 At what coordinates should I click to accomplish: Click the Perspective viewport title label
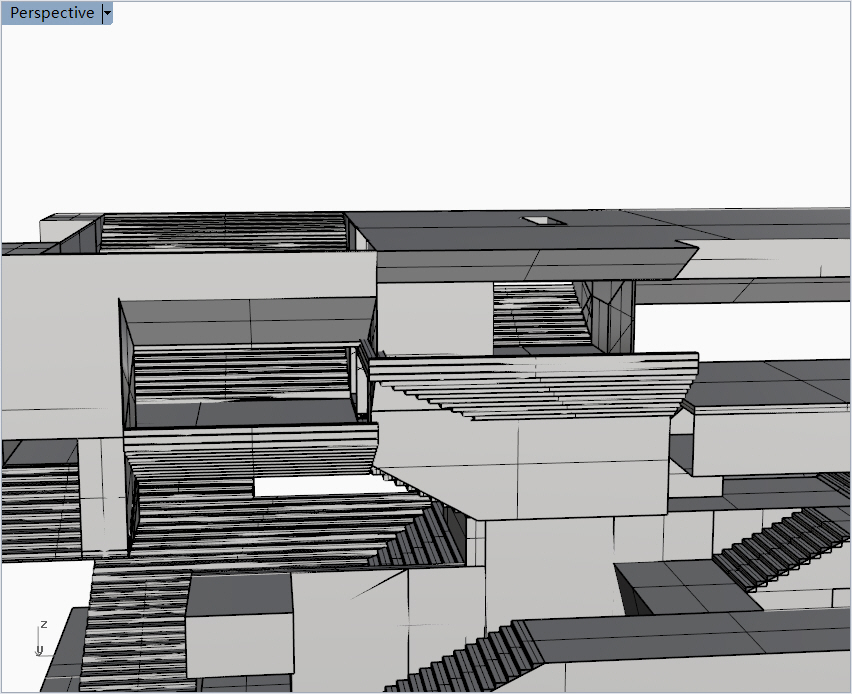(x=52, y=13)
